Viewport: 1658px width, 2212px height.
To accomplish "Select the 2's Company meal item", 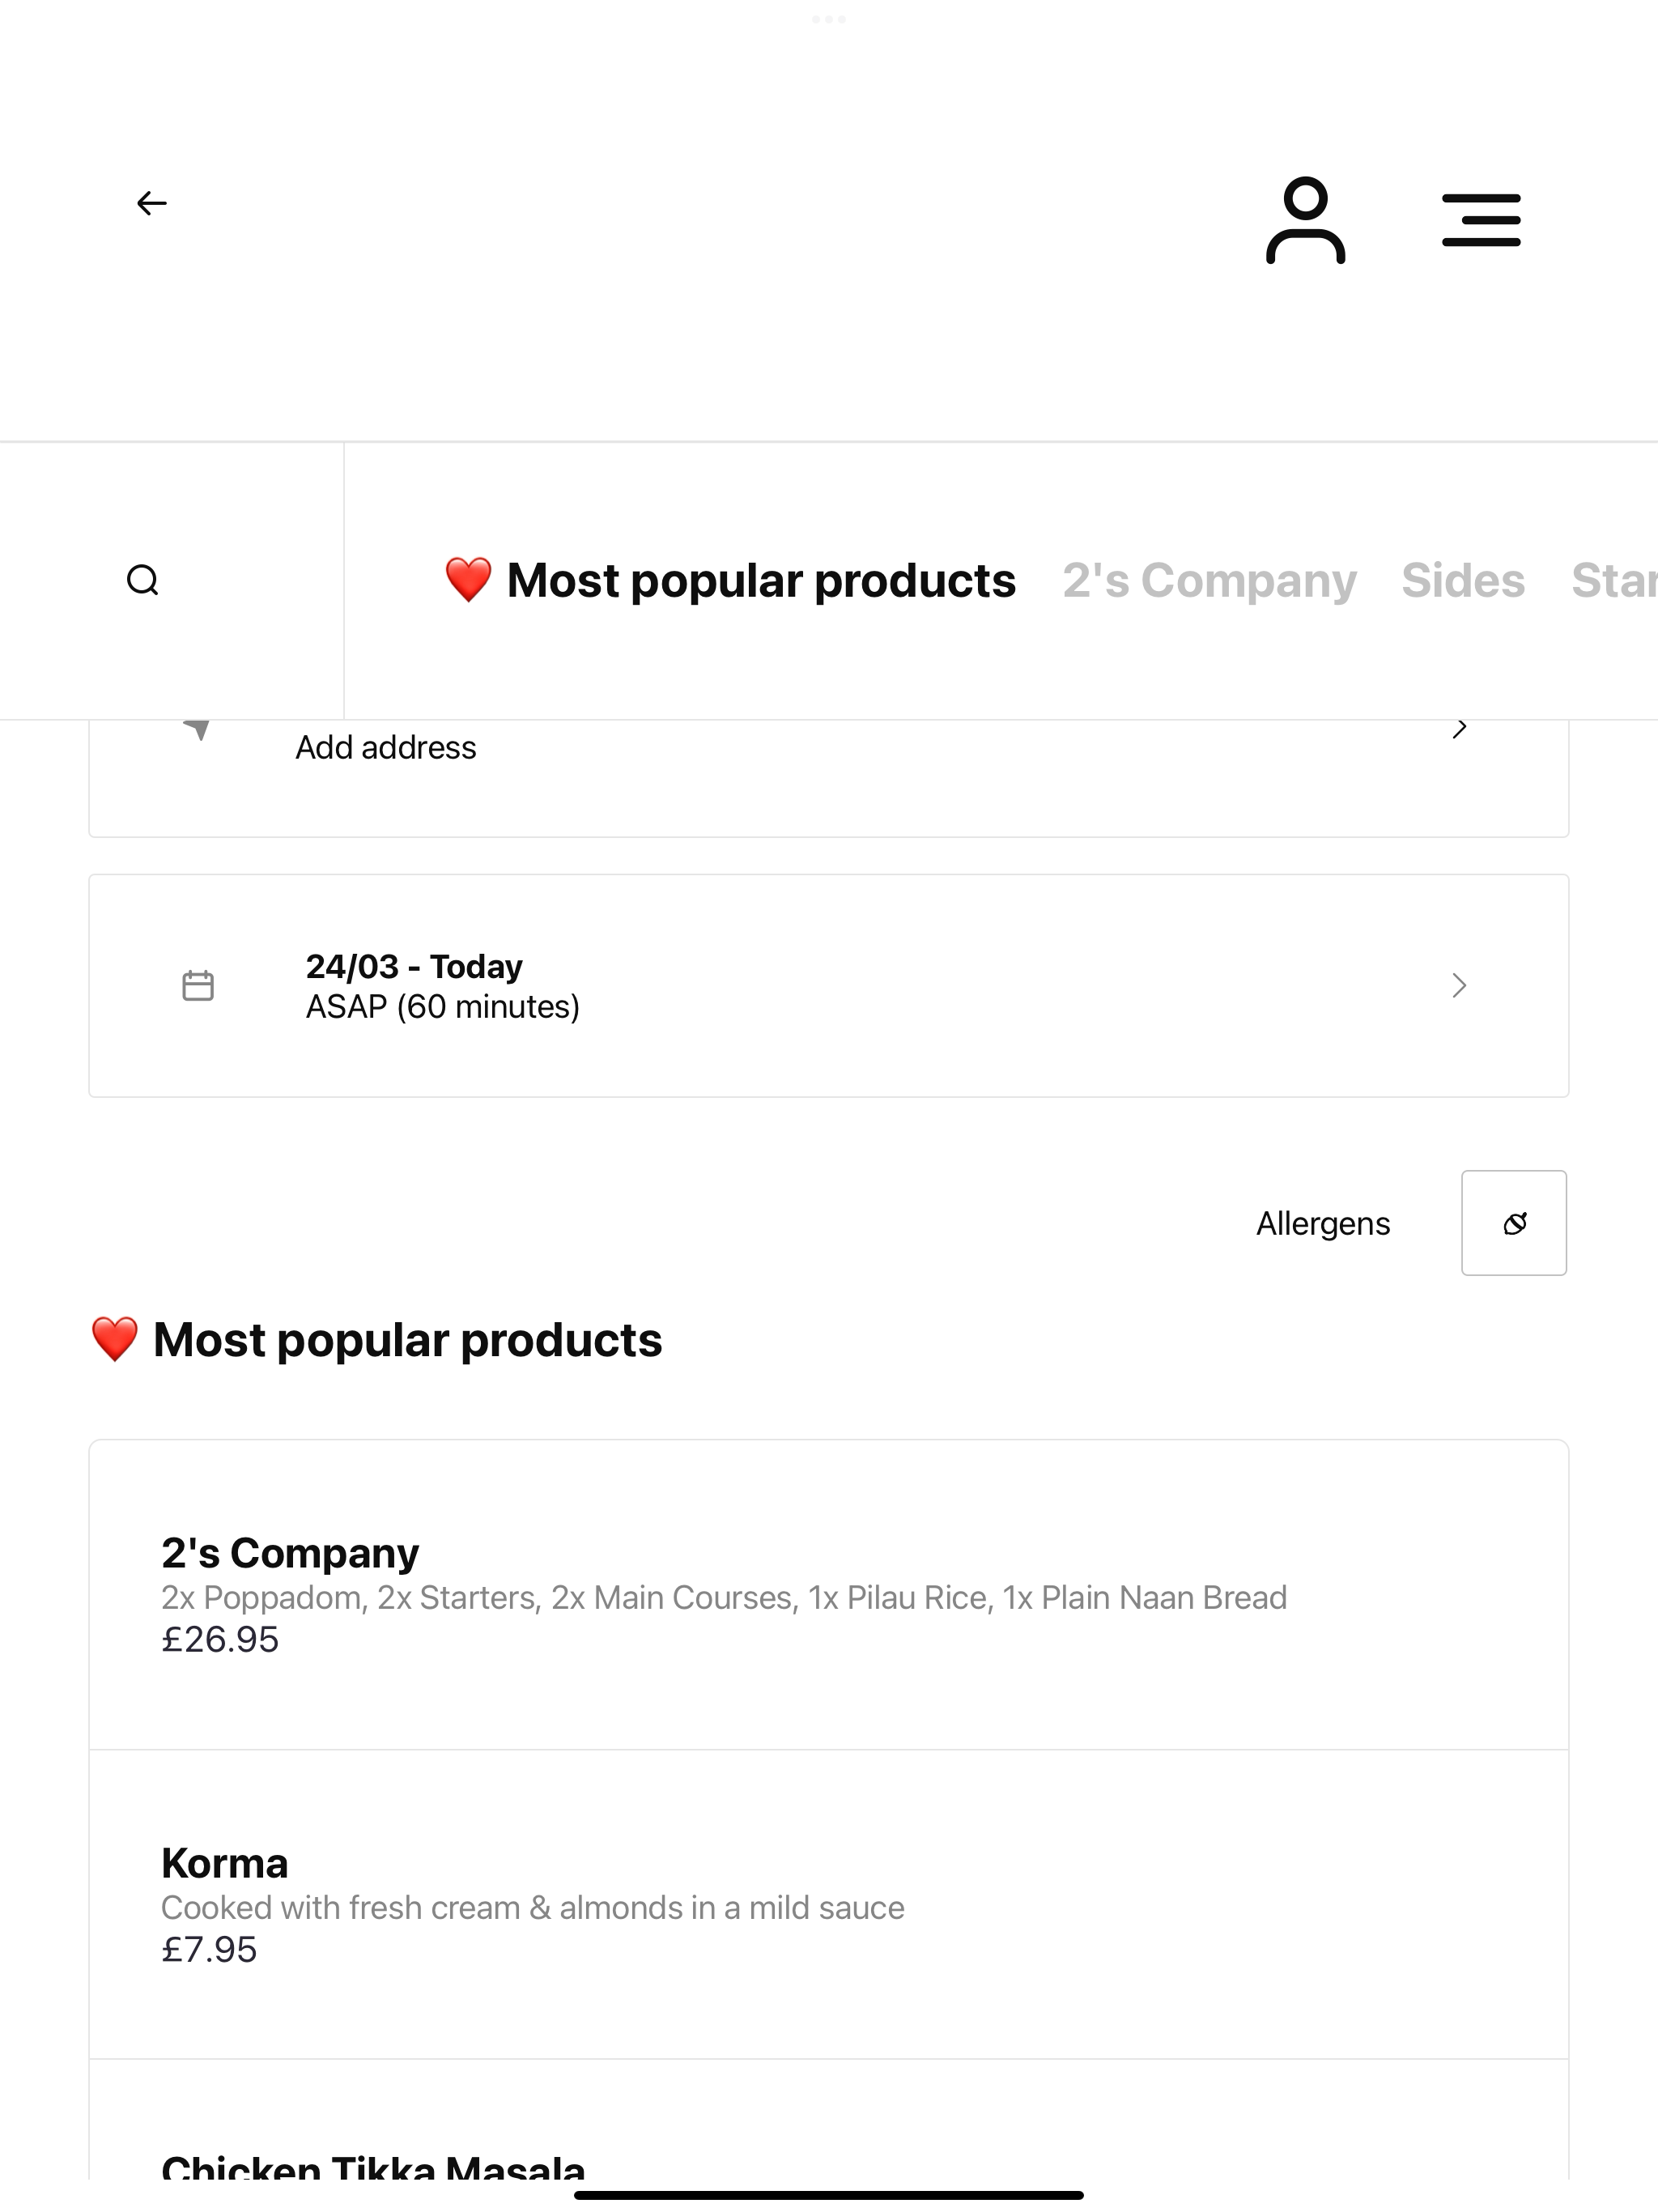I will pos(828,1595).
